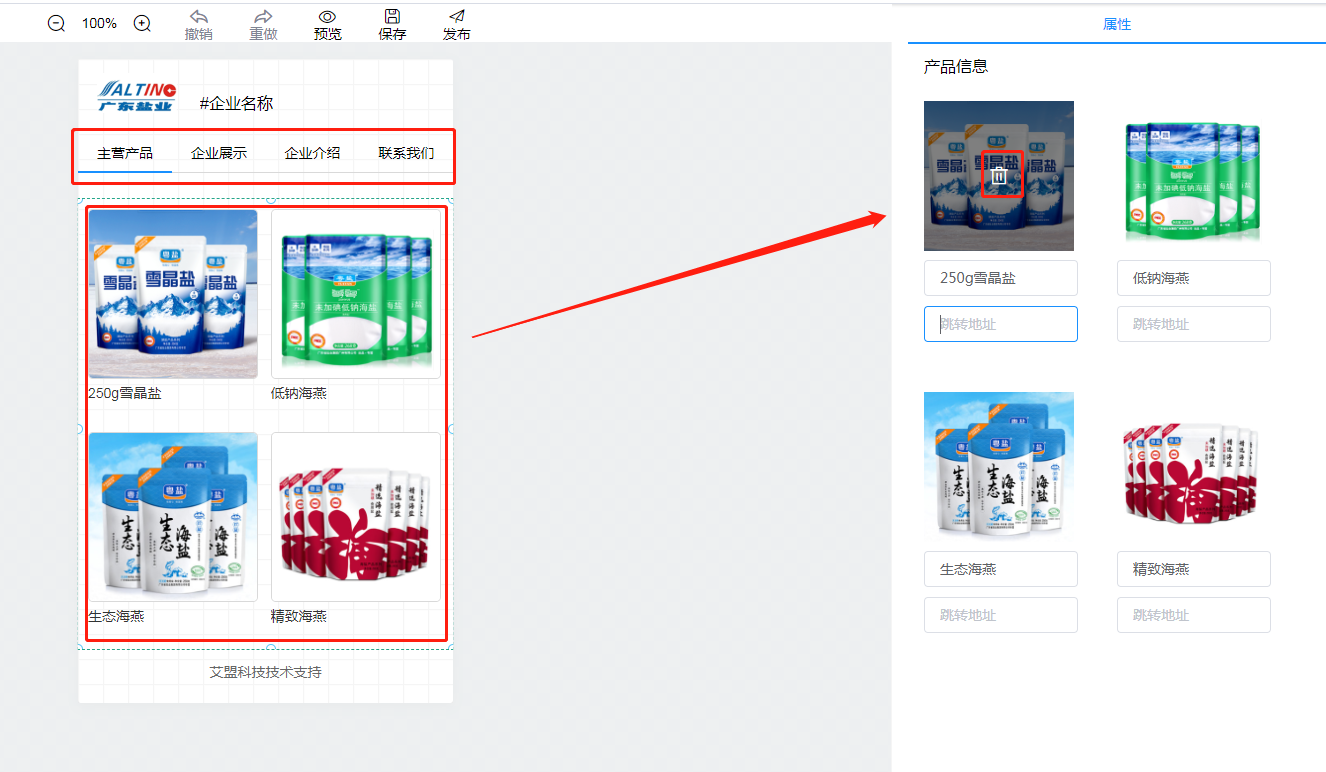Click the #企业名称 header text
The height and width of the screenshot is (772, 1326).
(236, 103)
